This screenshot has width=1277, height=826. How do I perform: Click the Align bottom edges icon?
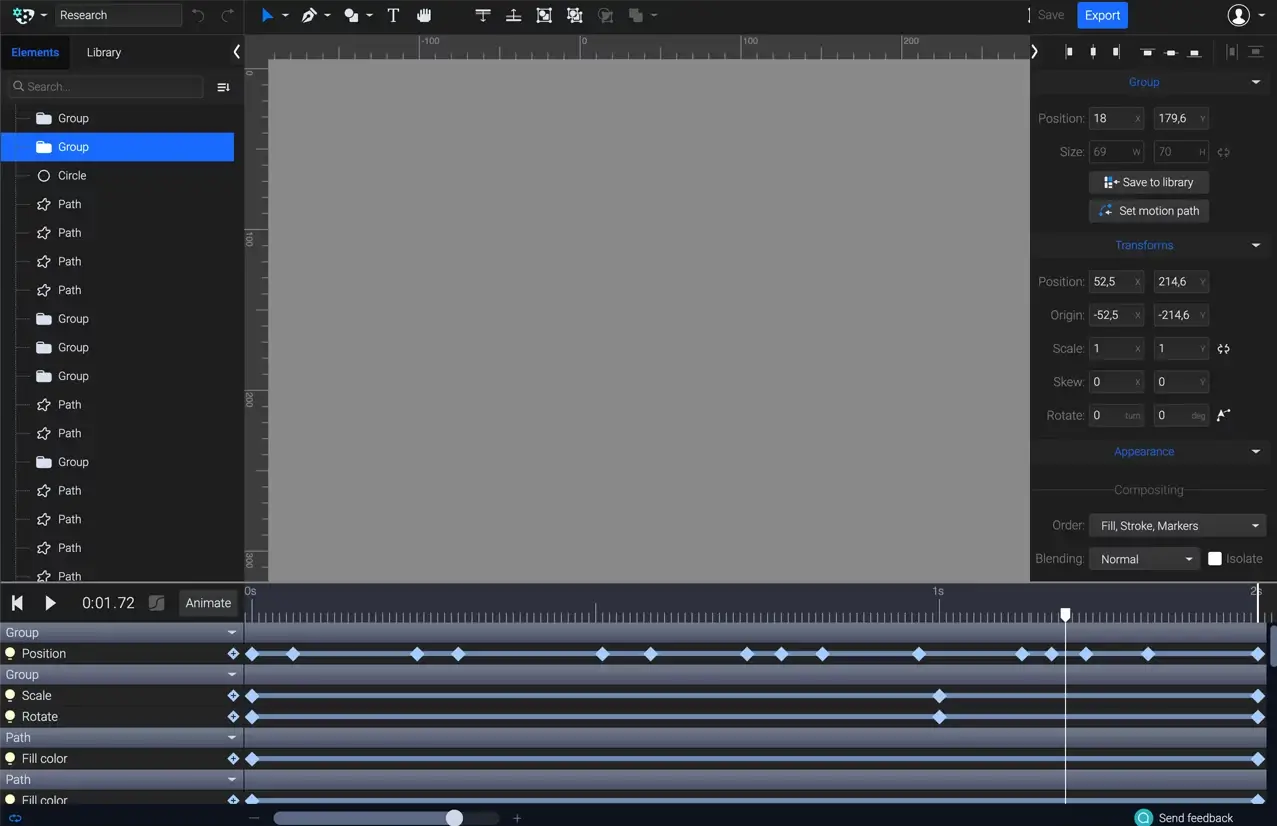[1194, 52]
